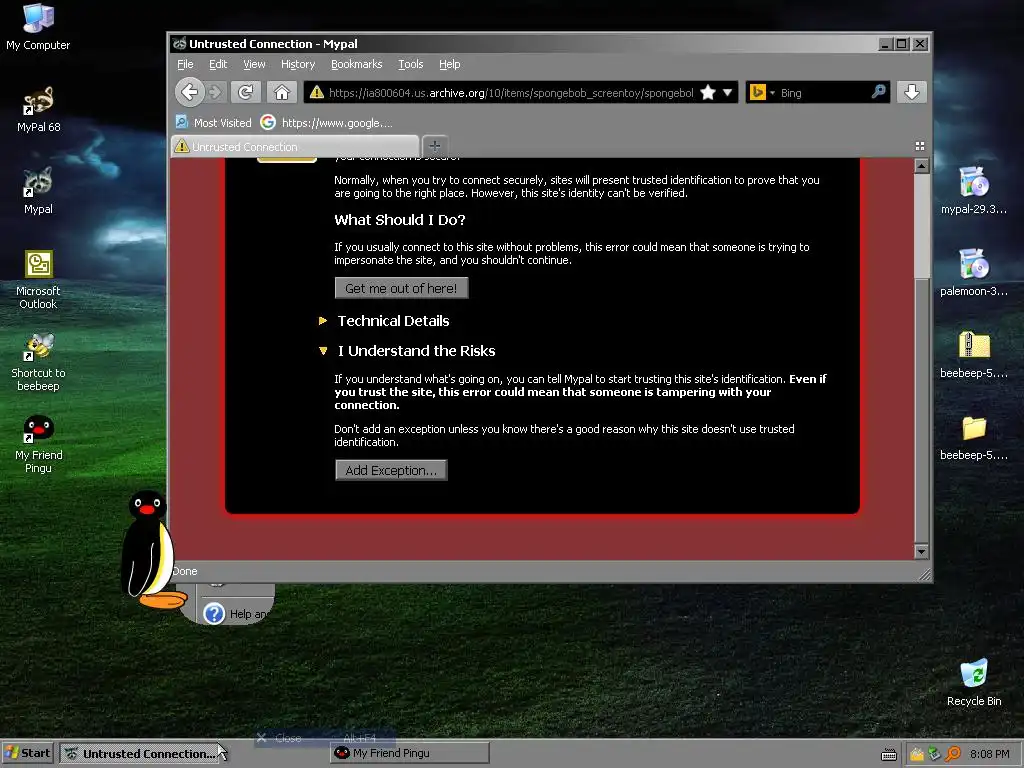Open the View menu

[x=254, y=64]
